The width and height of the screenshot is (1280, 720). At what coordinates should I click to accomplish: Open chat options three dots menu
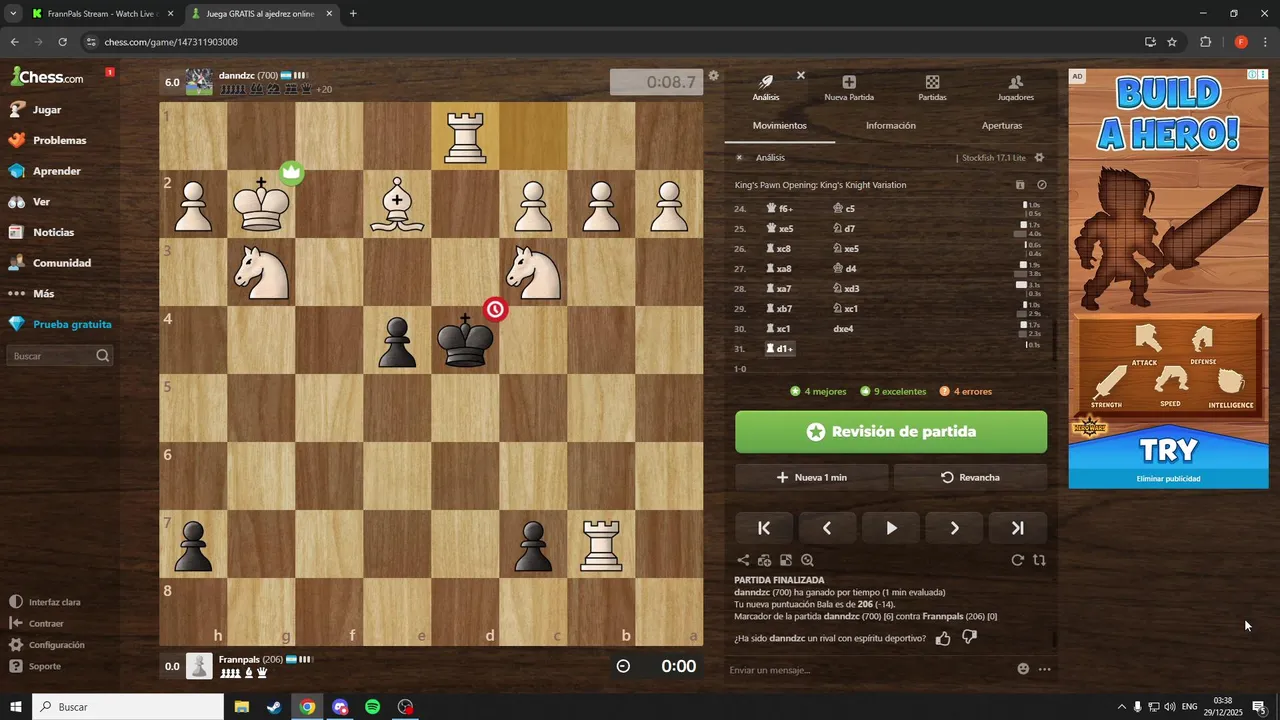[x=1045, y=669]
